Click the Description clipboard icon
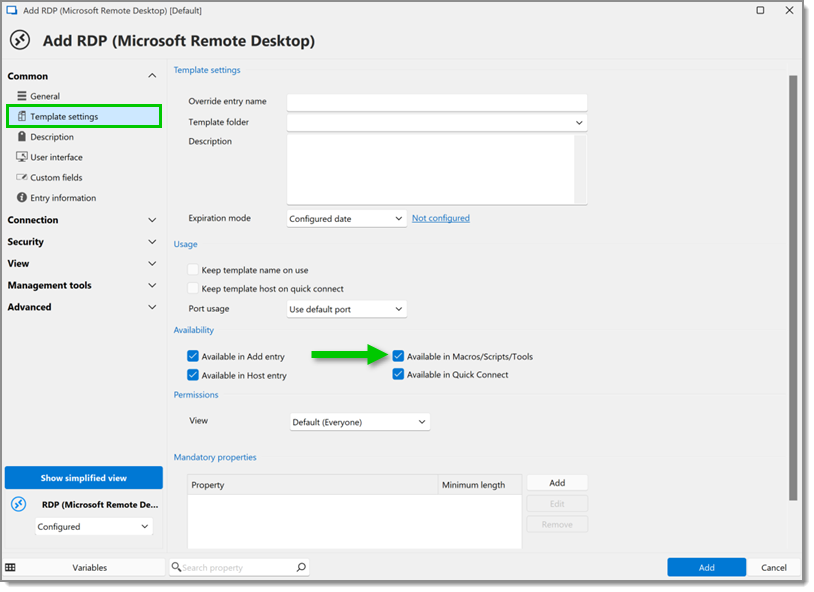814x592 pixels. (x=21, y=137)
